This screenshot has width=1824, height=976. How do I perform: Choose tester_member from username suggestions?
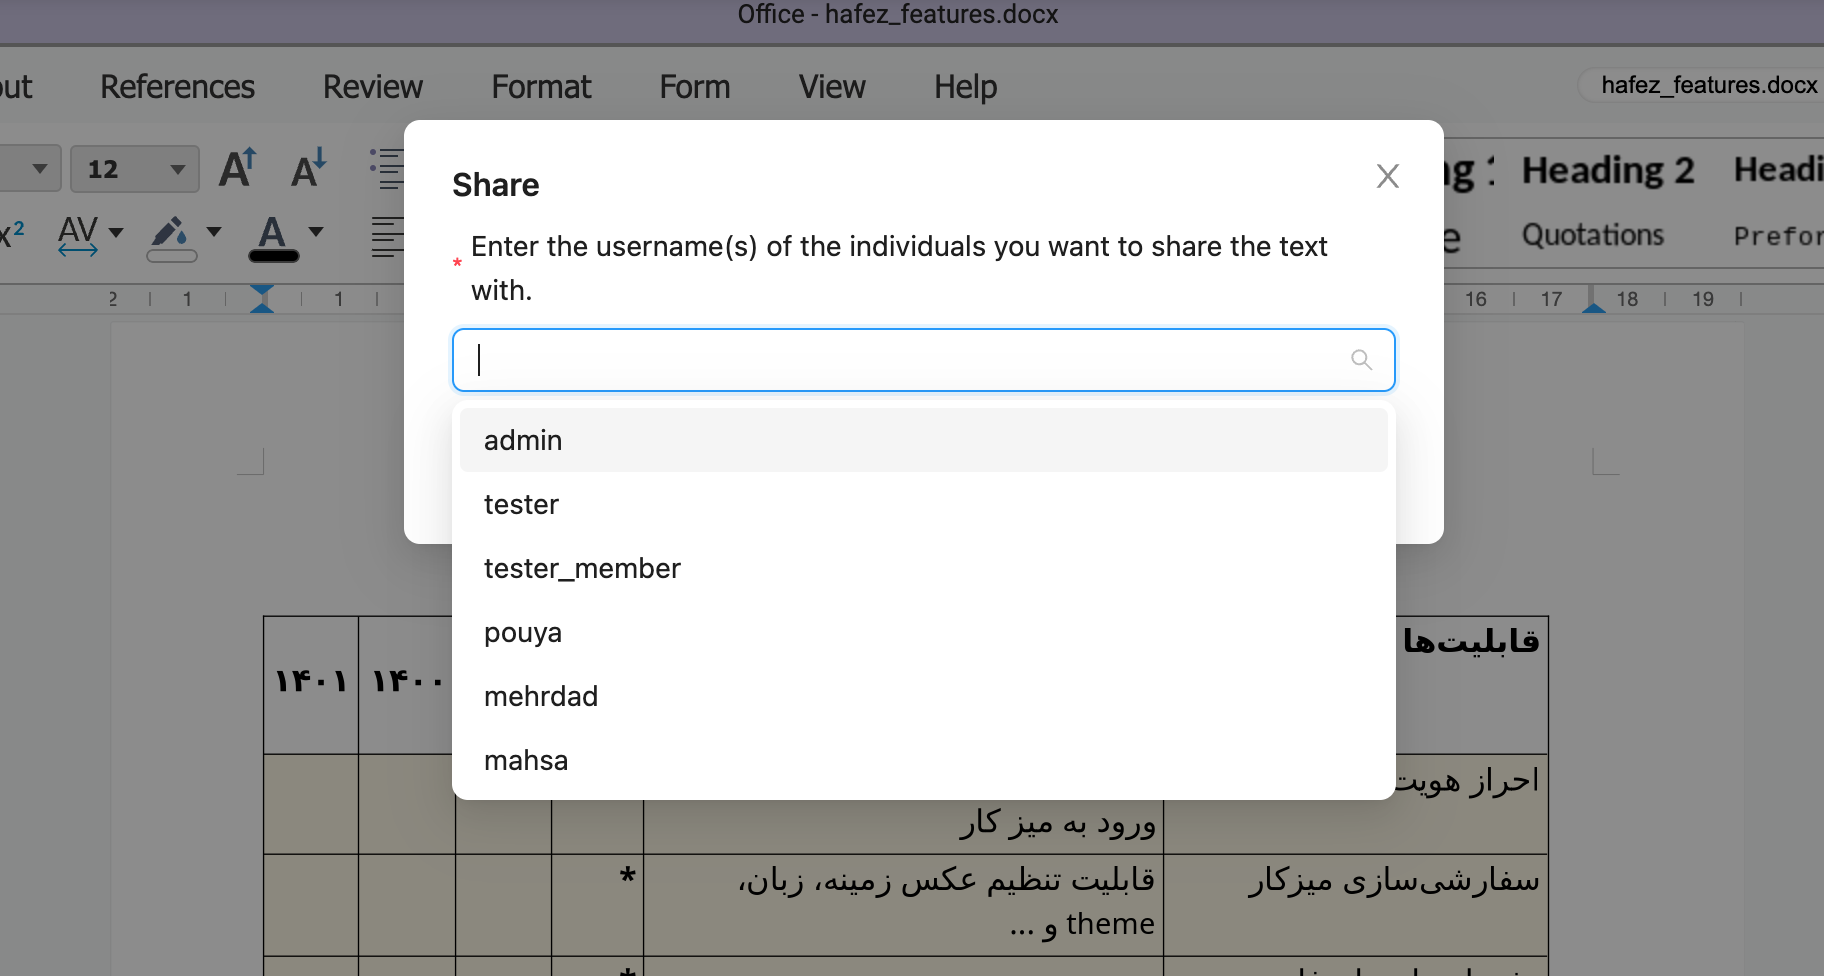click(582, 568)
